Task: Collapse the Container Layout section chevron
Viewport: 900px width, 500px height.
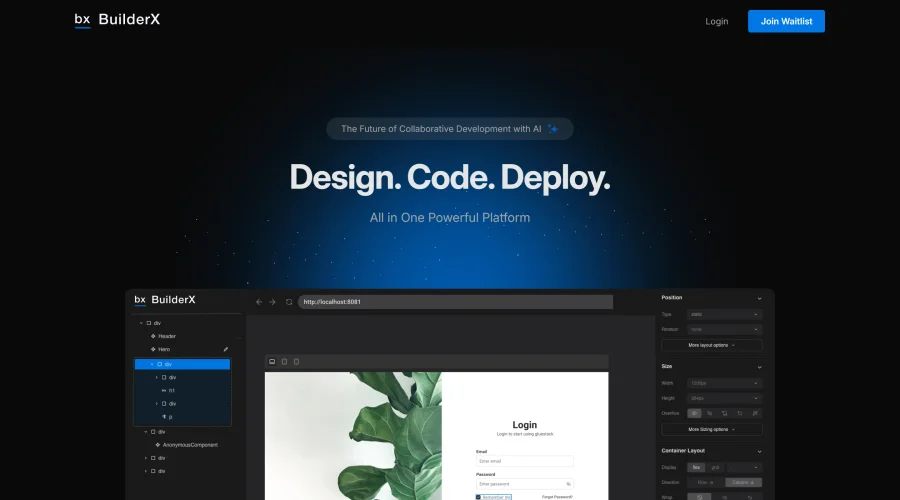Action: pyautogui.click(x=759, y=452)
